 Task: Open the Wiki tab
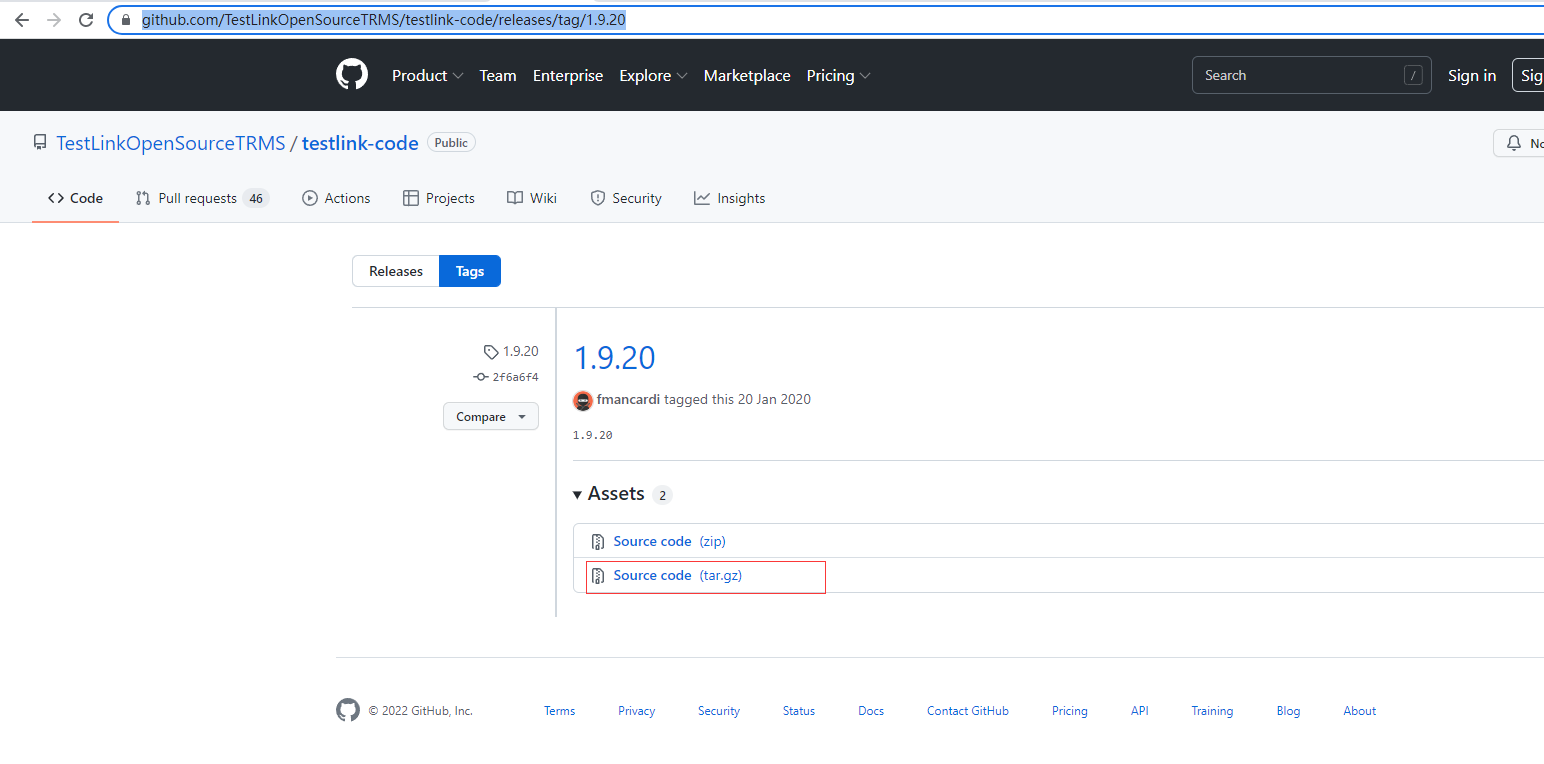pyautogui.click(x=532, y=198)
